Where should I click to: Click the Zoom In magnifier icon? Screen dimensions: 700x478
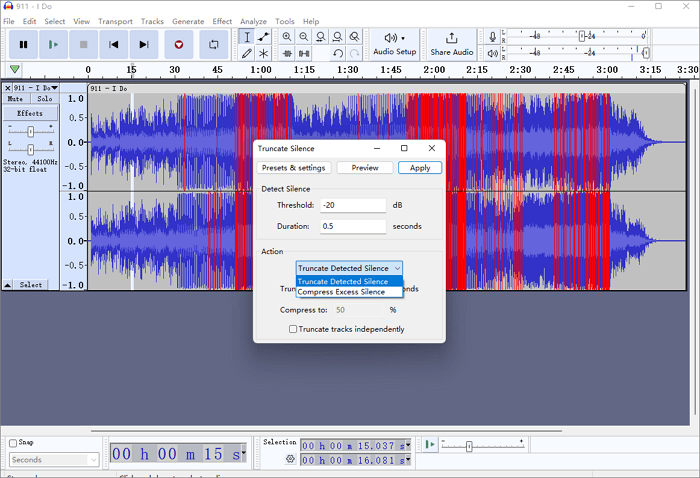point(287,37)
